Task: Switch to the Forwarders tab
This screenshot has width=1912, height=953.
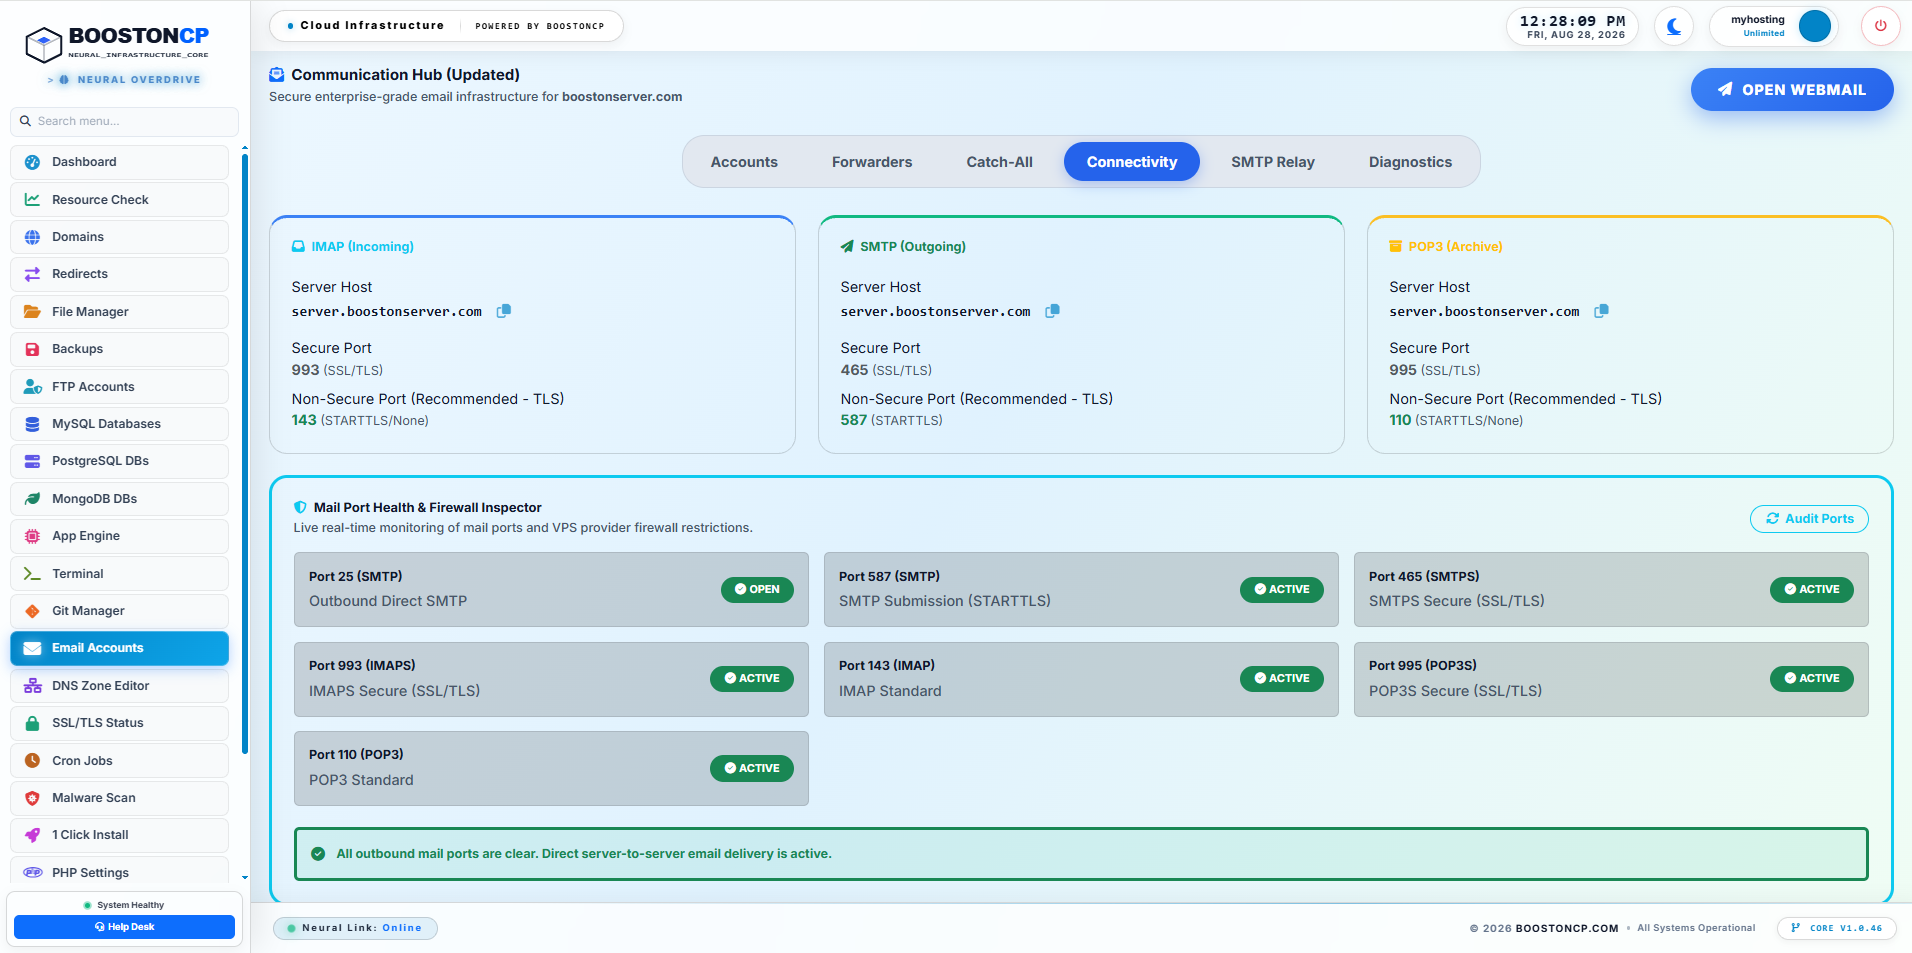Action: point(872,162)
